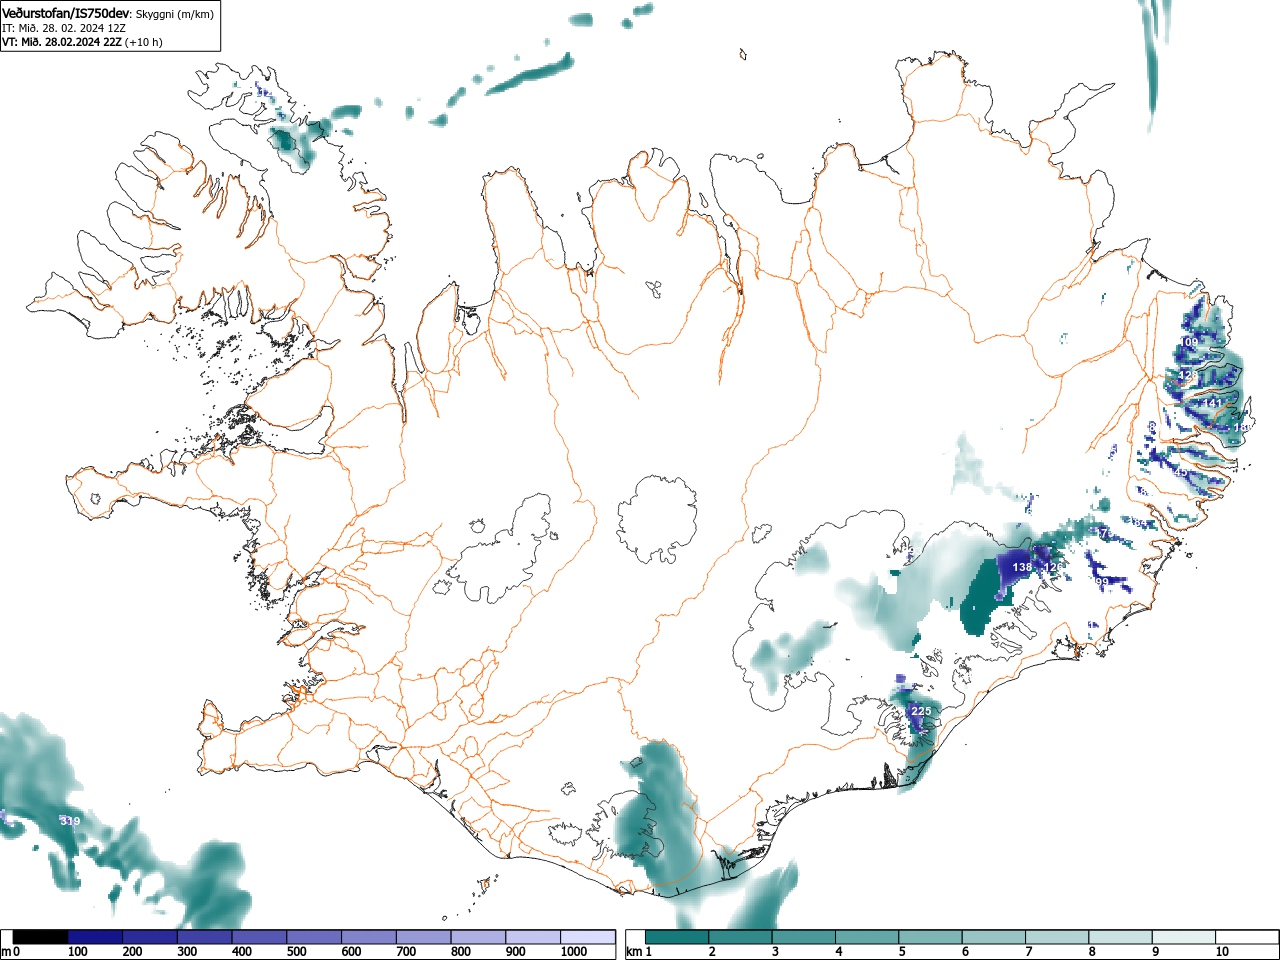
Task: Click the metre-scale swatch between 900 and 1000
Action: click(x=533, y=937)
